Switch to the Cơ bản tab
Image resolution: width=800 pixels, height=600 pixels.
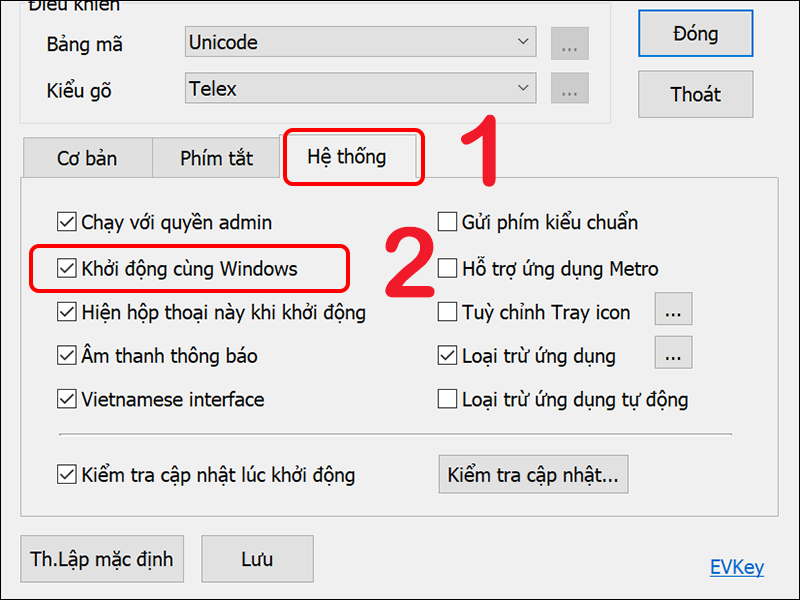[87, 158]
